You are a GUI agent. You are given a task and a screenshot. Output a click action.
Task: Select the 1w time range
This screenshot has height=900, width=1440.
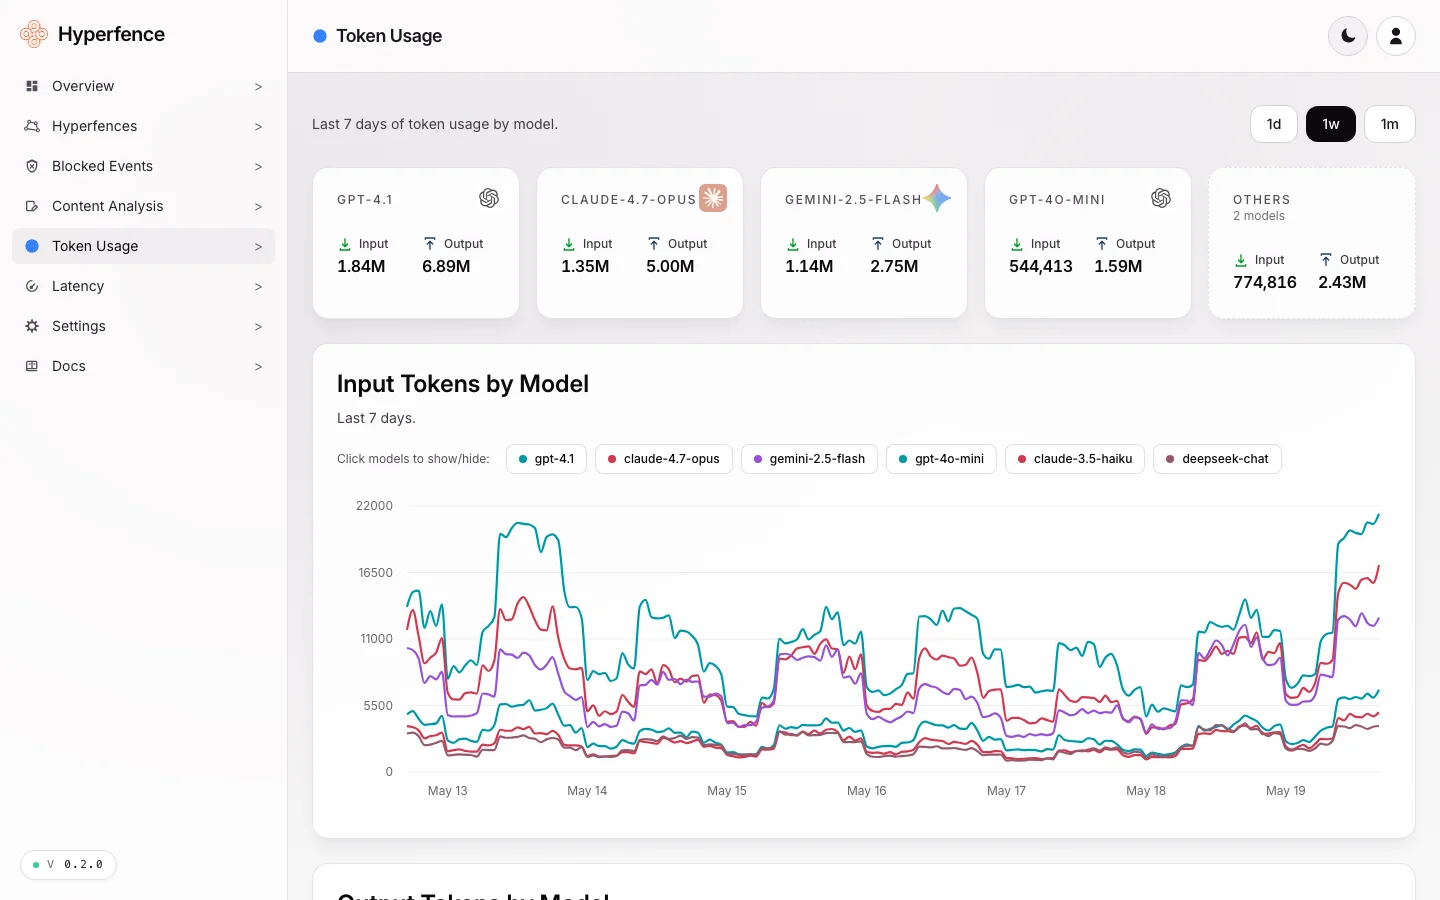[x=1331, y=124]
